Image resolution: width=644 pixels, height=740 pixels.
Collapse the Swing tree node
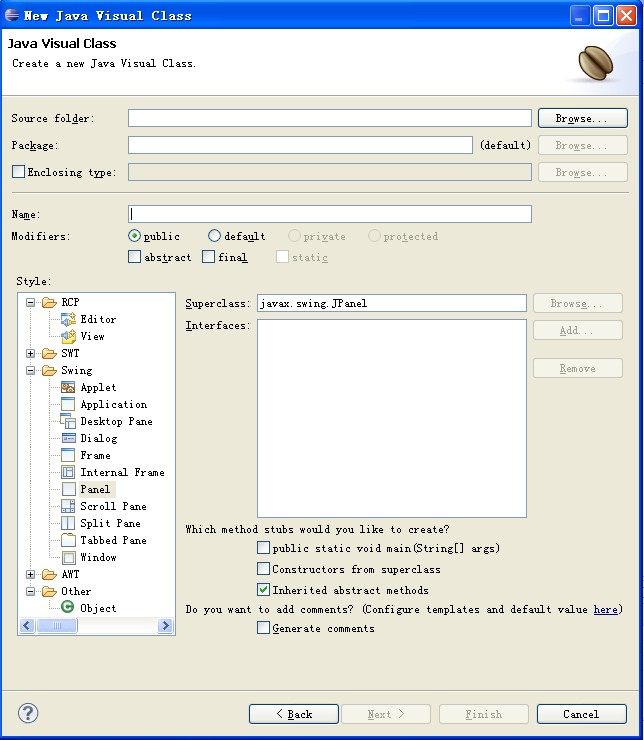[x=31, y=370]
